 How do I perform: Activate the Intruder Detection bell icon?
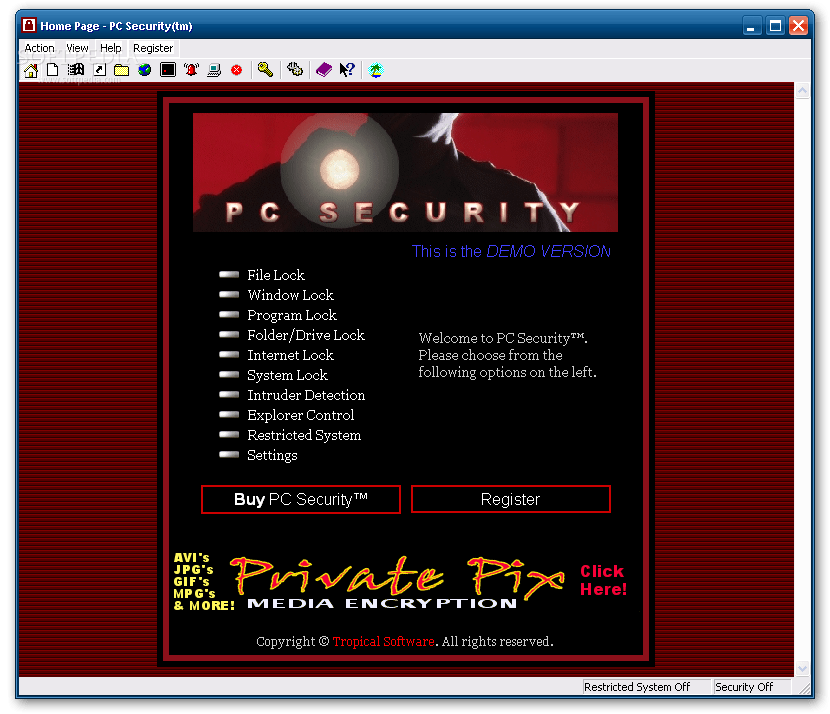tap(190, 69)
